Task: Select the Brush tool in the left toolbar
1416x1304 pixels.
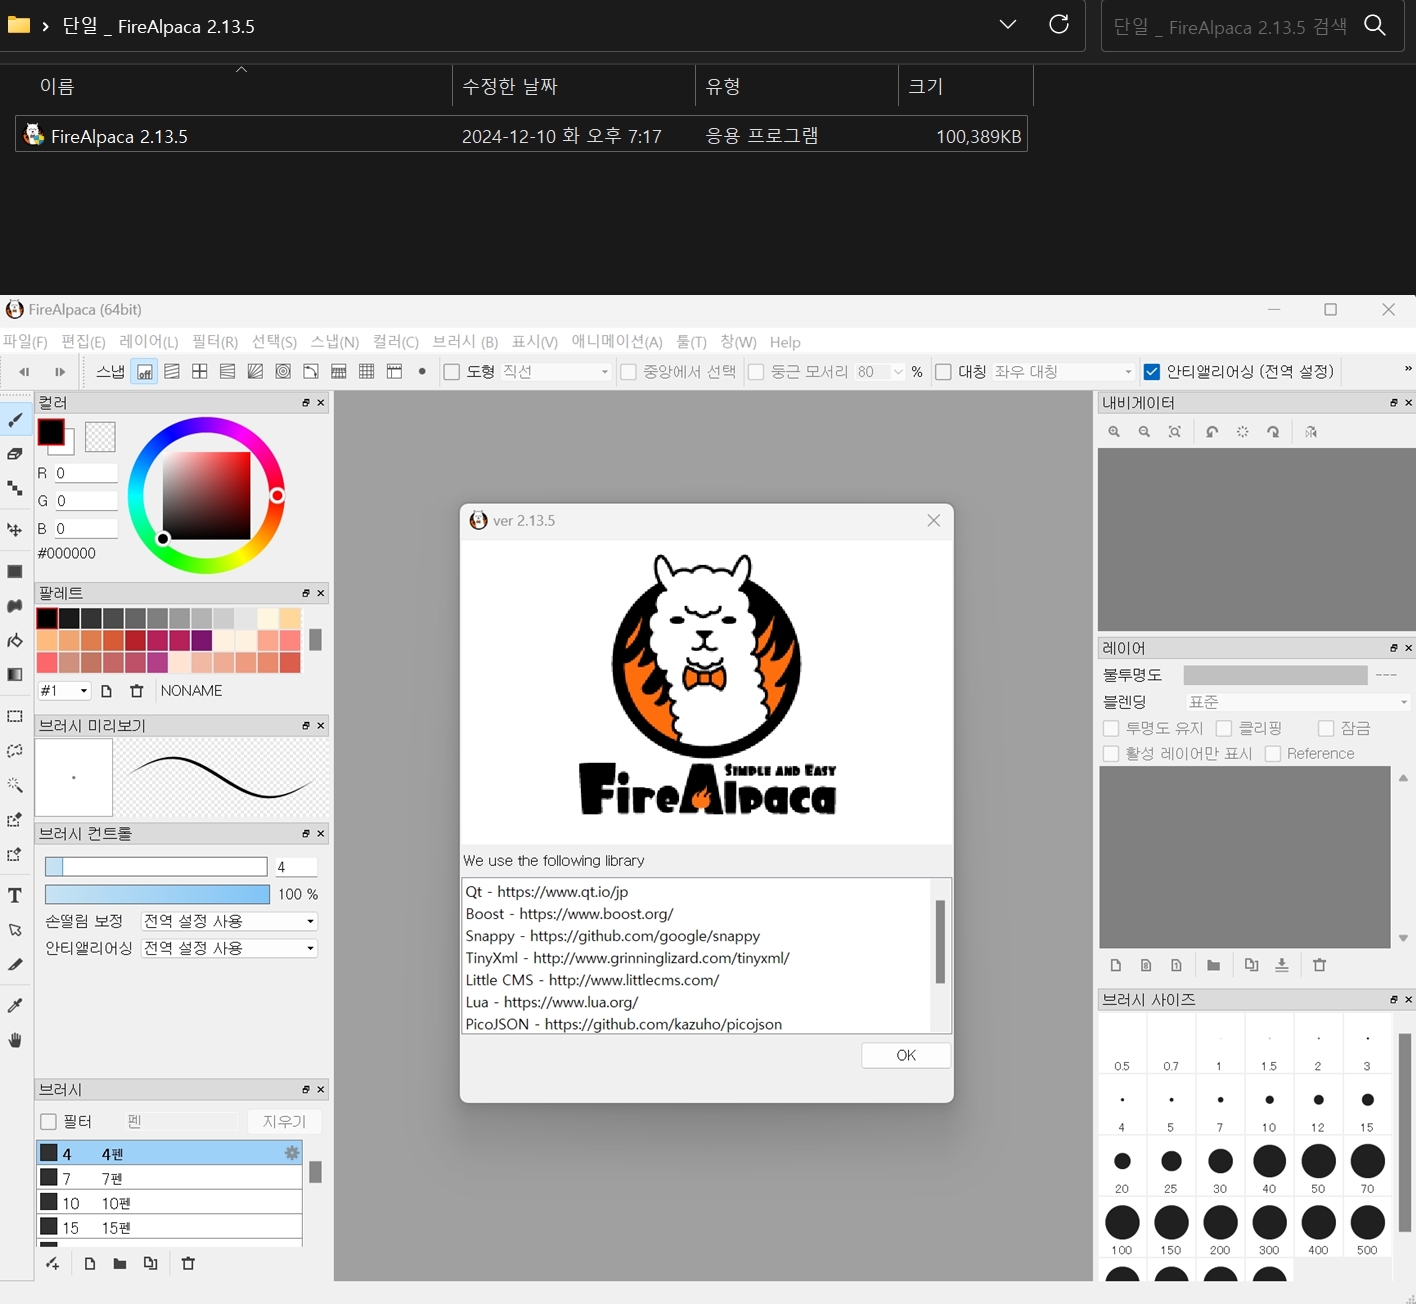Action: click(15, 420)
